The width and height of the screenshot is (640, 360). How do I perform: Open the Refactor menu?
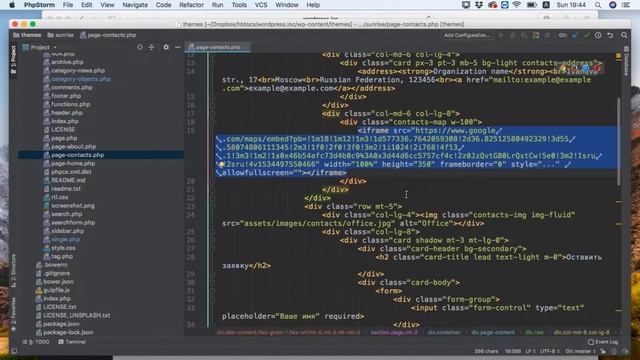[191, 5]
